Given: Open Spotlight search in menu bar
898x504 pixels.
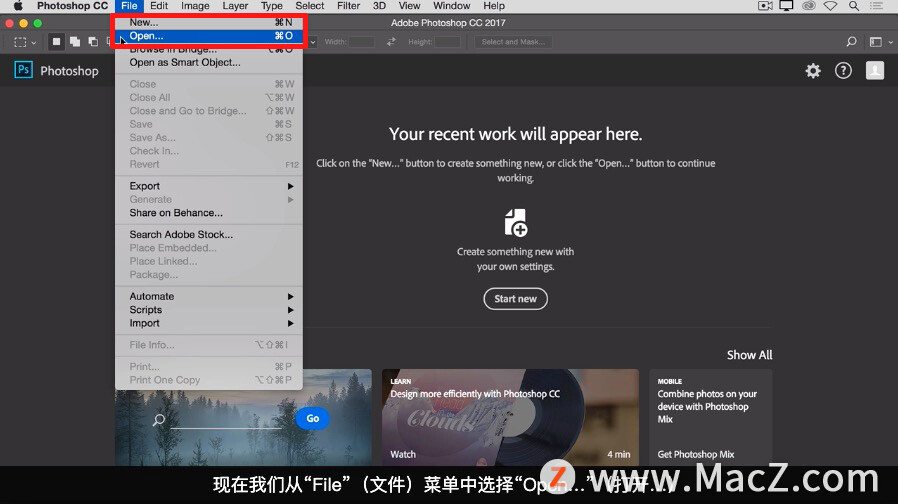Looking at the screenshot, I should pos(853,6).
